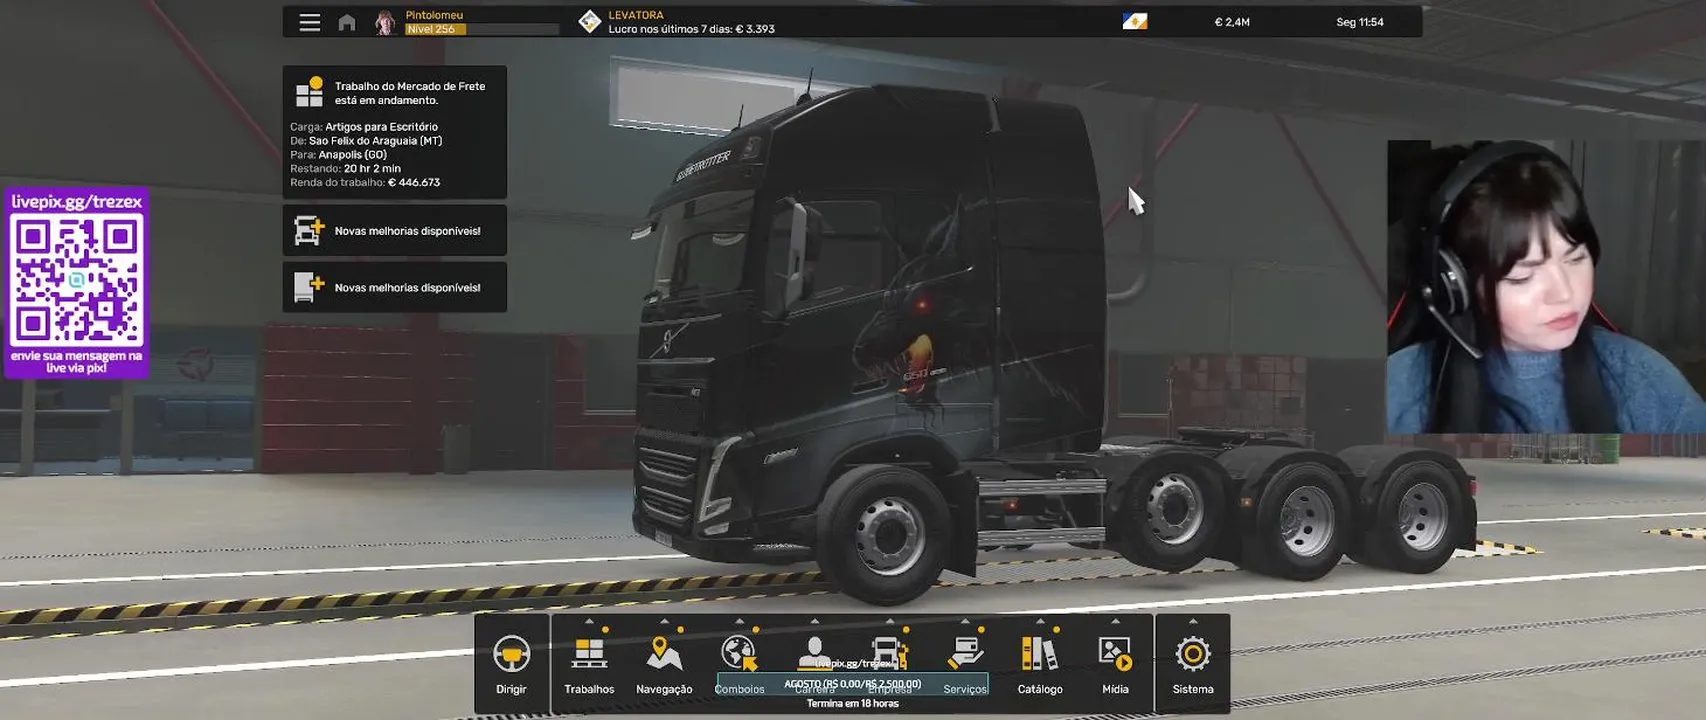This screenshot has width=1706, height=720.
Task: Click the streamer webcam overlay
Action: (1546, 286)
